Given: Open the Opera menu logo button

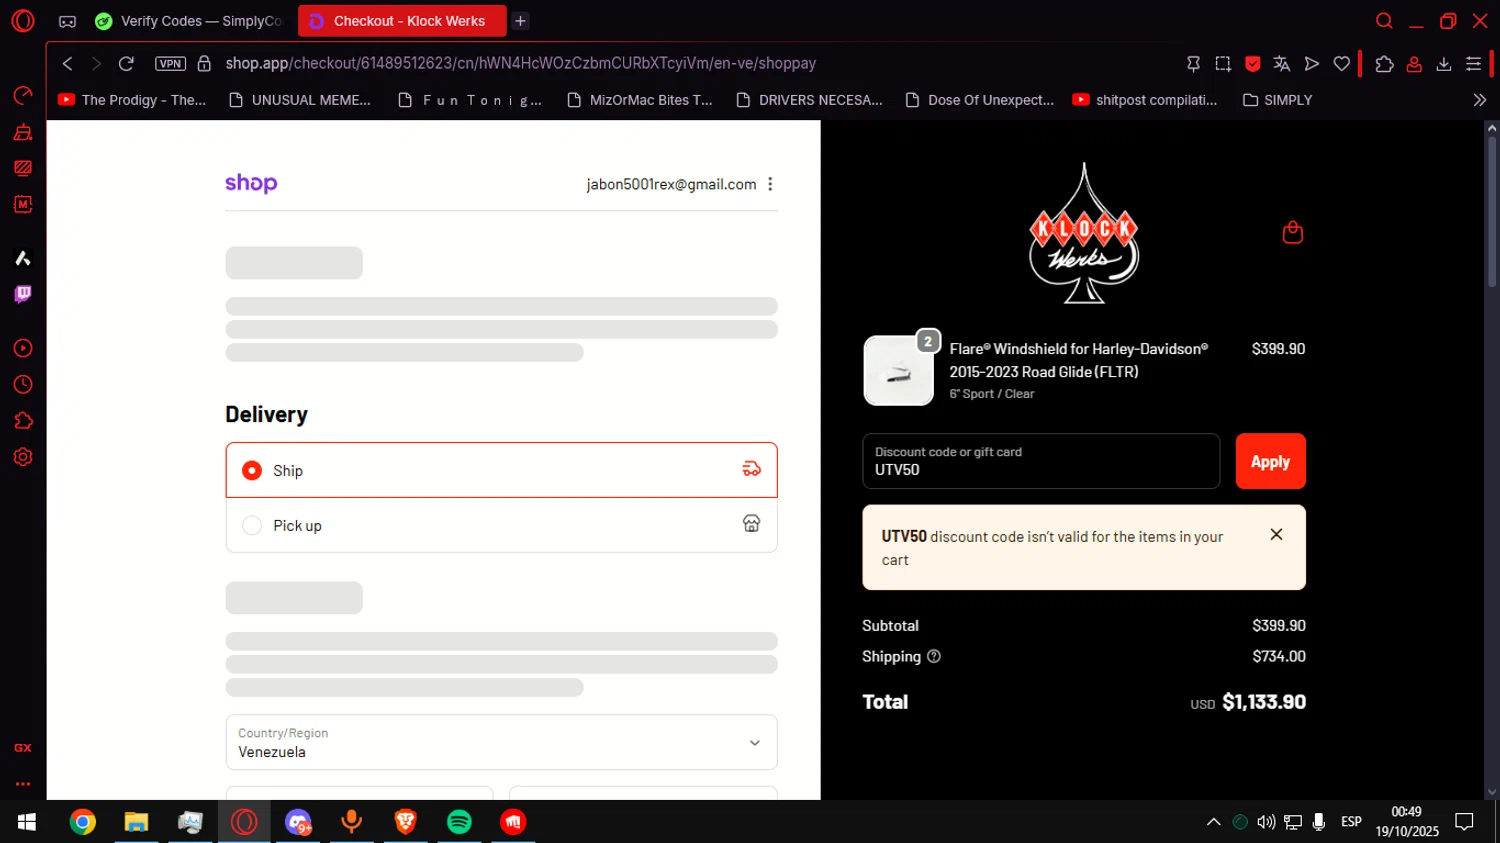Looking at the screenshot, I should coord(22,20).
